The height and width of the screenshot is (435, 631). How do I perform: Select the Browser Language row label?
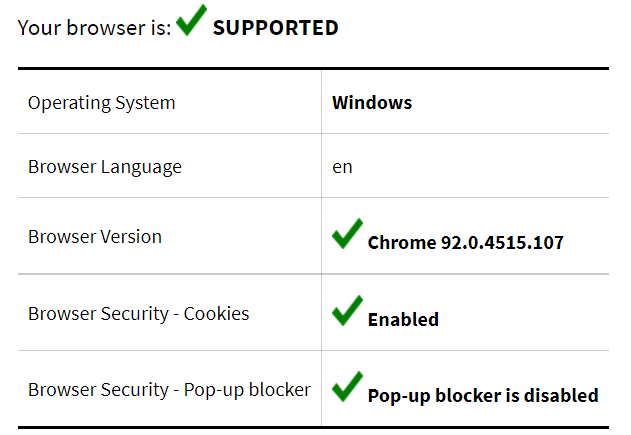click(x=105, y=167)
